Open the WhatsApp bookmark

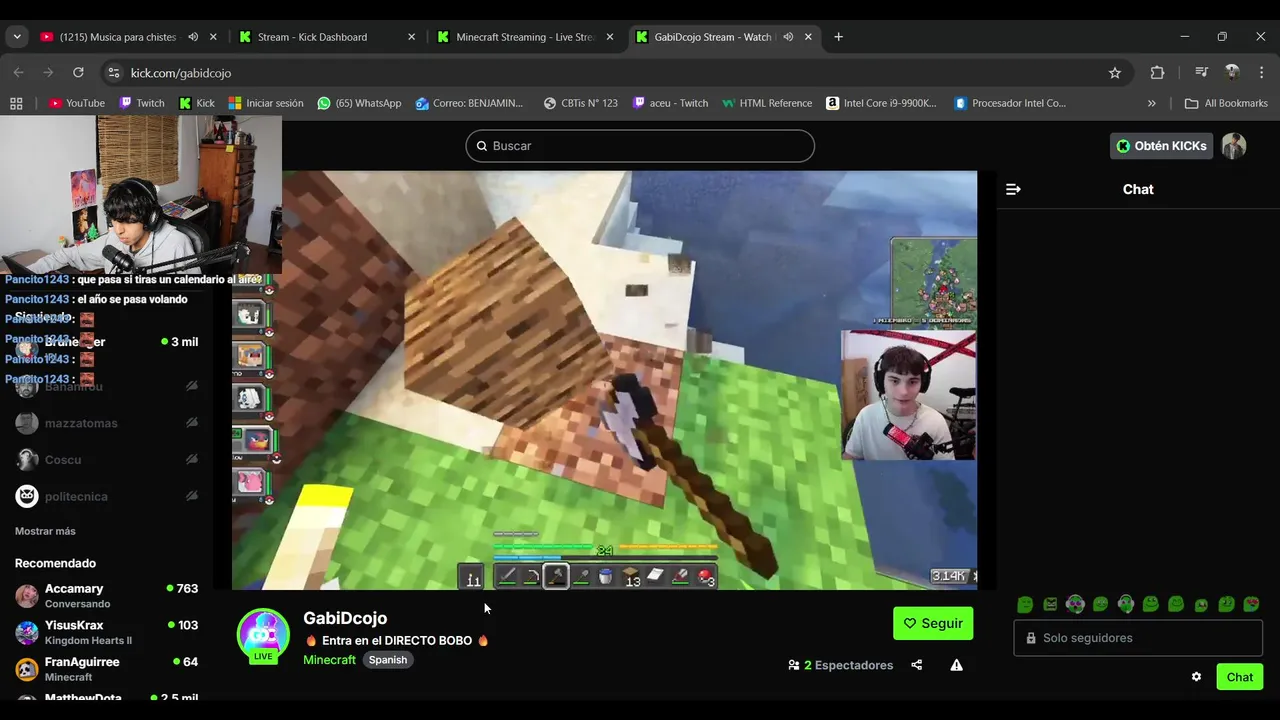click(x=359, y=103)
